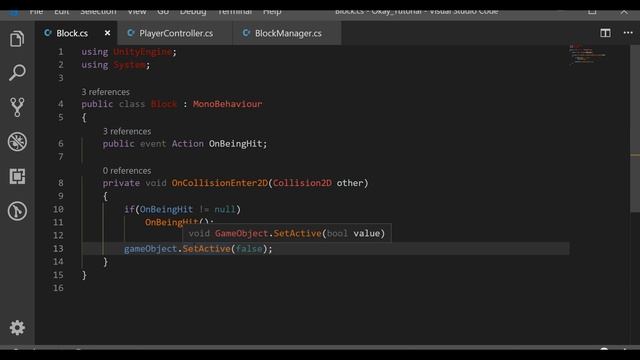Open the View menu

pyautogui.click(x=137, y=11)
